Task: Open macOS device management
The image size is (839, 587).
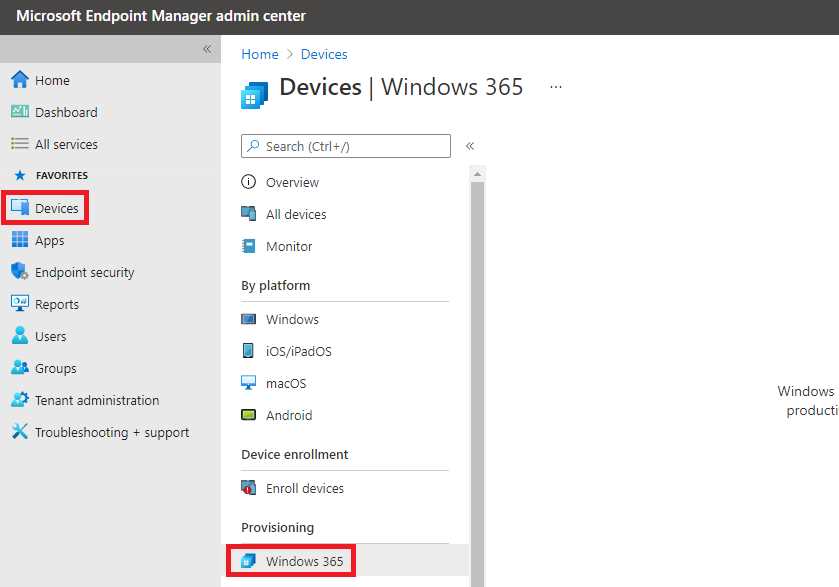Action: coord(287,383)
